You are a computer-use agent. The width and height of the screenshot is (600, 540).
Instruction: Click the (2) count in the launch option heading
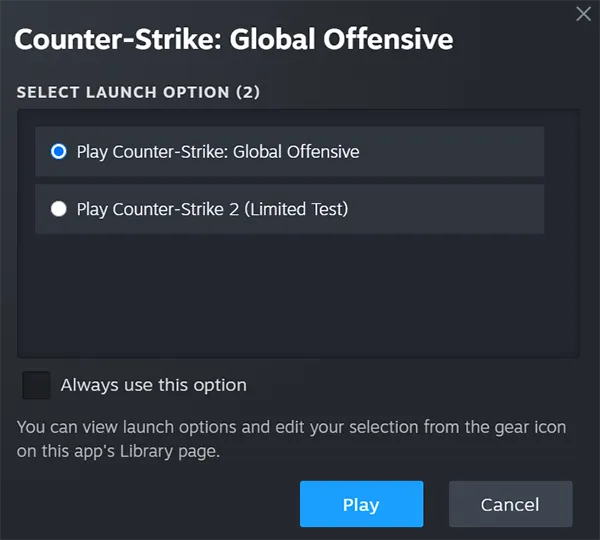[248, 92]
